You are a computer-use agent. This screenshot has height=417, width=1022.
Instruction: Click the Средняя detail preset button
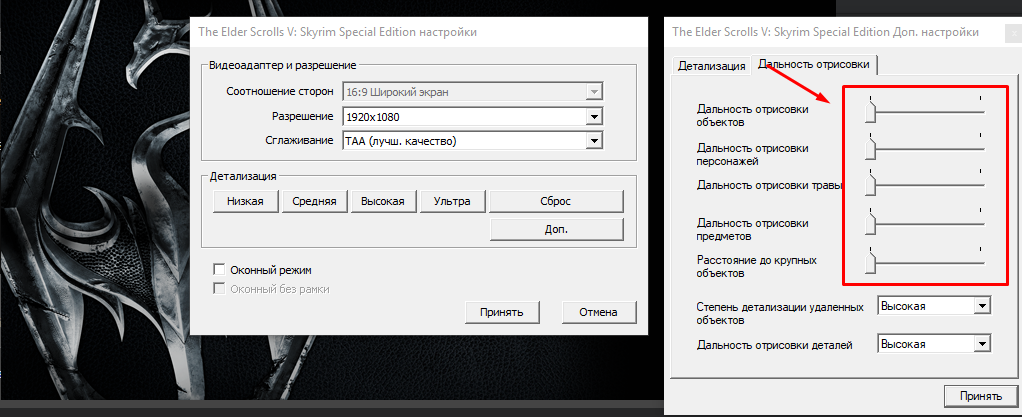point(314,201)
